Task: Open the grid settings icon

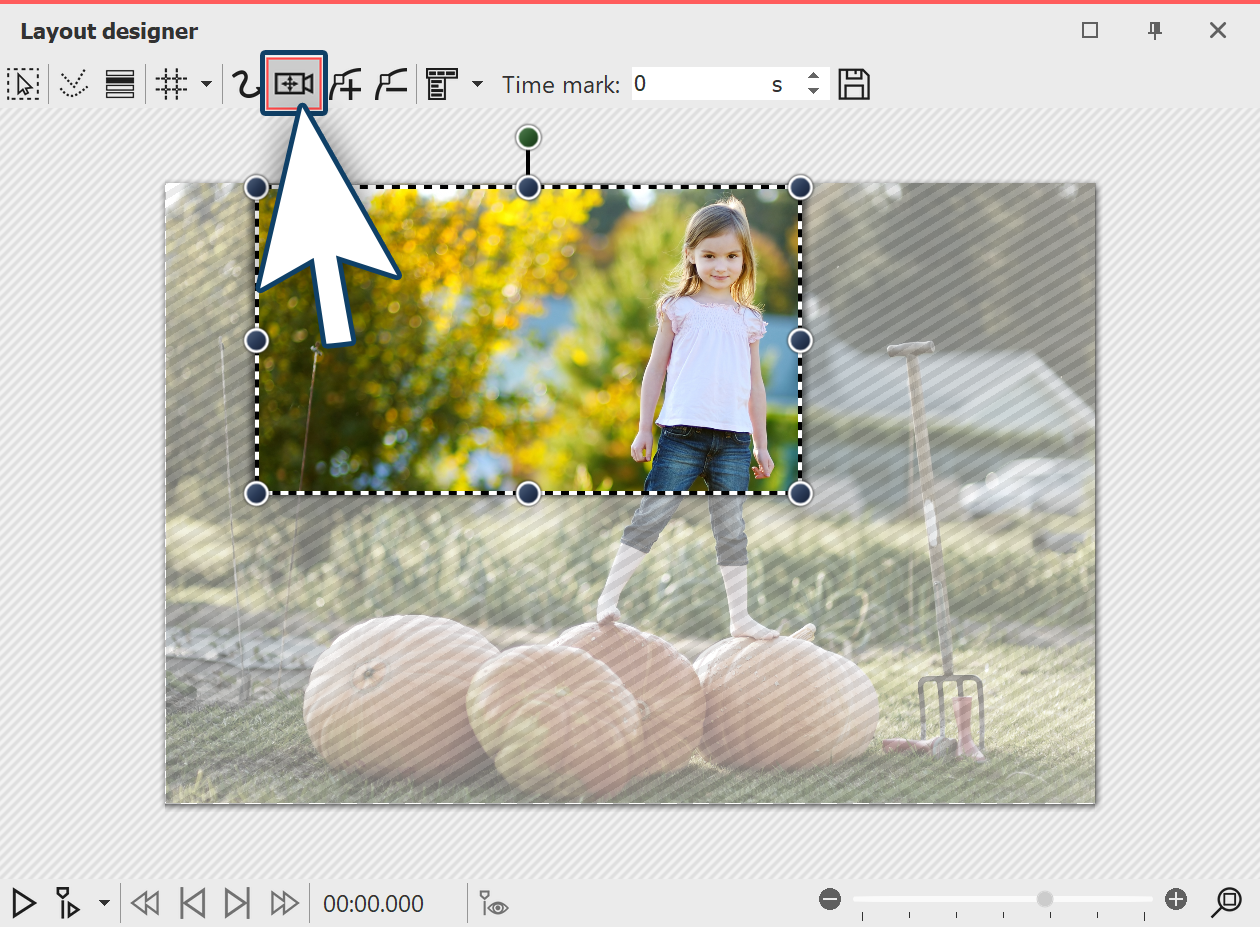Action: [169, 84]
